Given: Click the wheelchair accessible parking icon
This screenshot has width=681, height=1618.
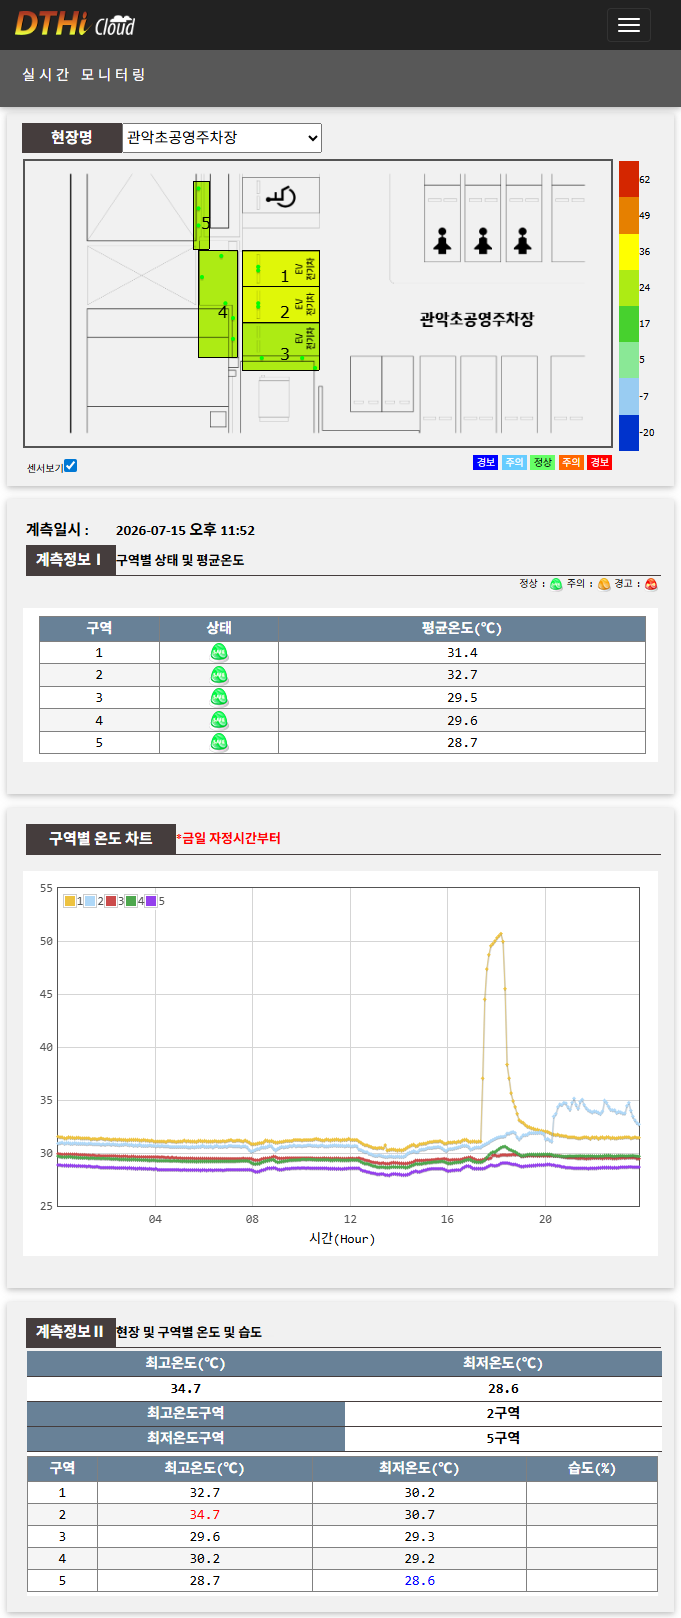Looking at the screenshot, I should (x=281, y=196).
